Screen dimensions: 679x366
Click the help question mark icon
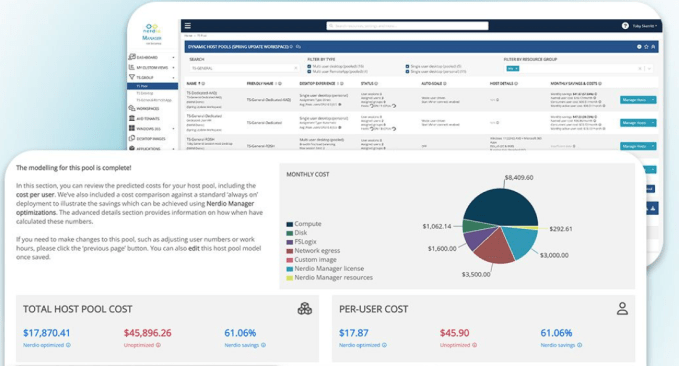pos(625,26)
